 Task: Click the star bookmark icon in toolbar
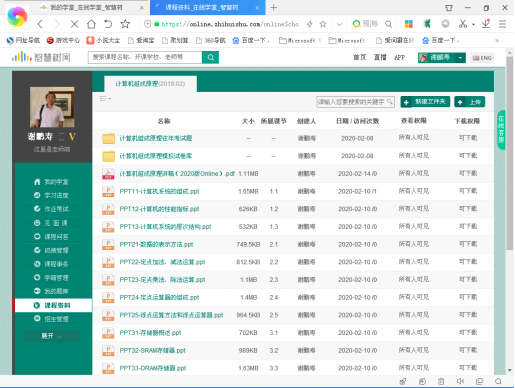pyautogui.click(x=125, y=24)
